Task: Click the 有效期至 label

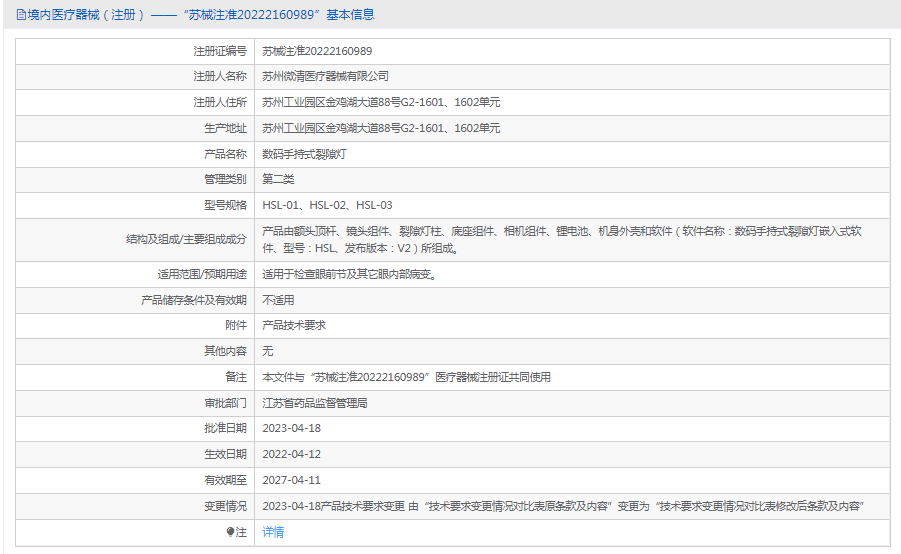Action: coord(225,480)
